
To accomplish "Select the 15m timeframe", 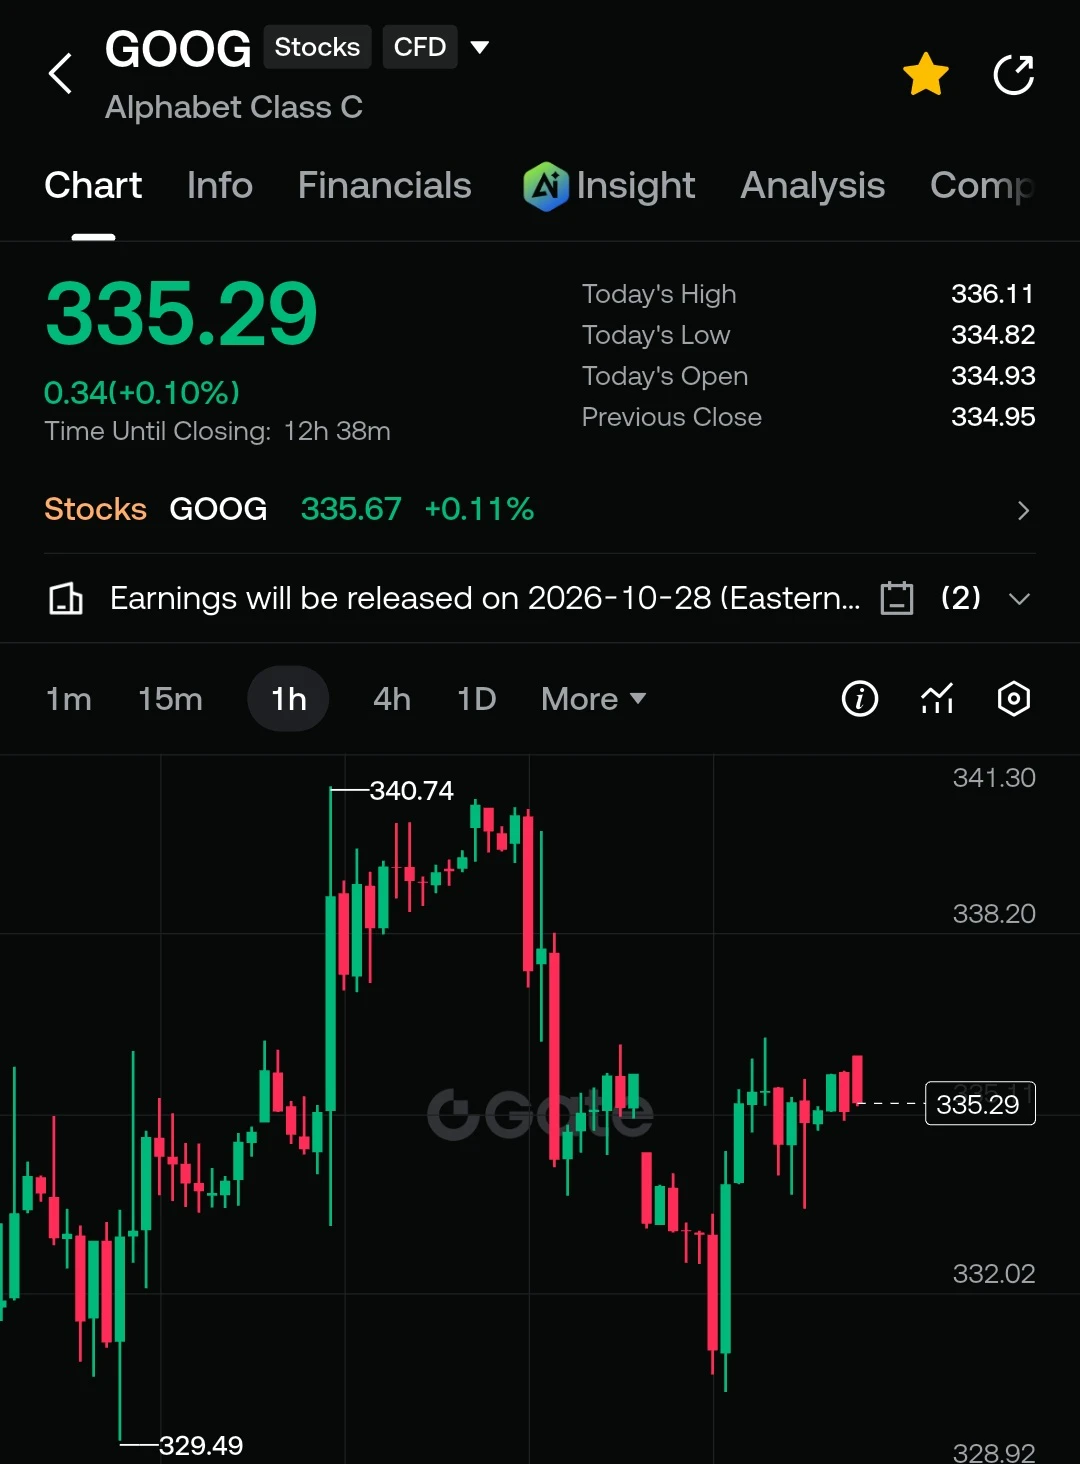I will (x=170, y=699).
